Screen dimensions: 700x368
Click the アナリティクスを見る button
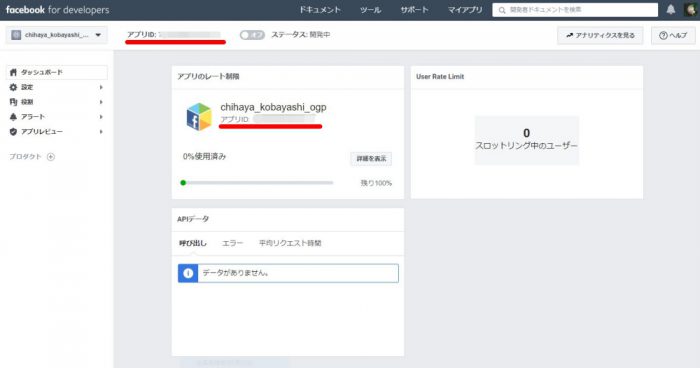pyautogui.click(x=600, y=35)
